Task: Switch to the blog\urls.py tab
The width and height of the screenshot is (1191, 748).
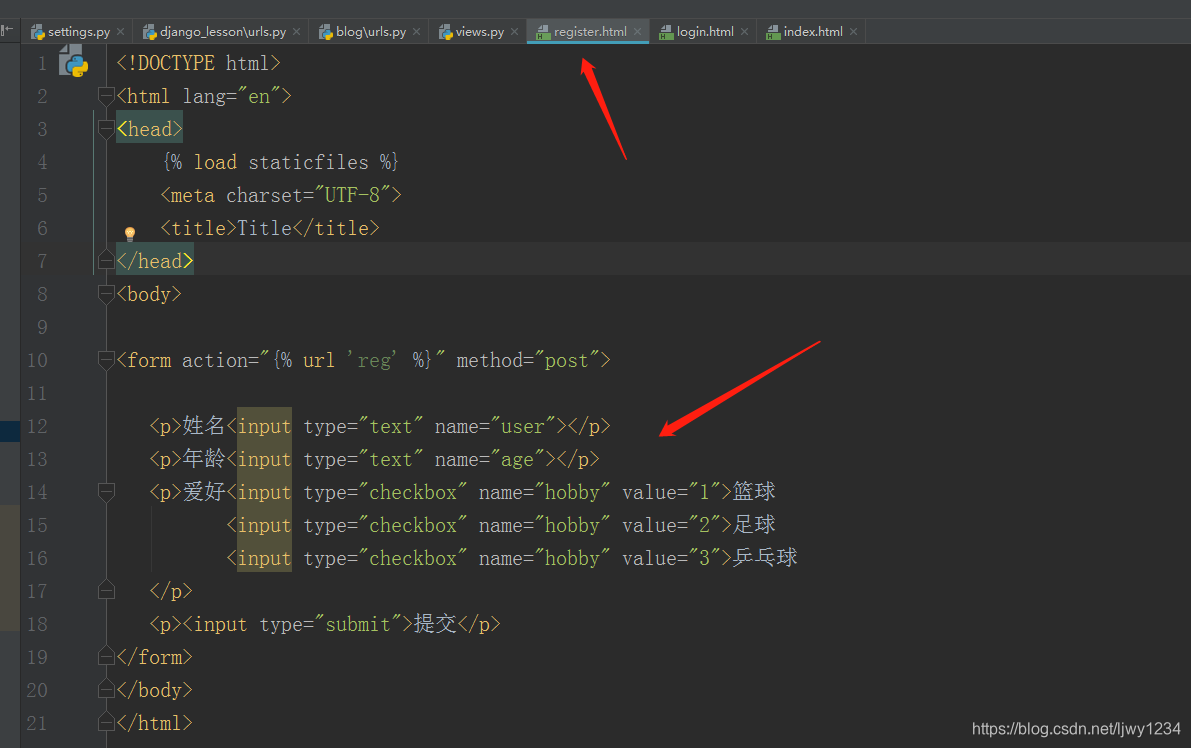Action: point(371,32)
